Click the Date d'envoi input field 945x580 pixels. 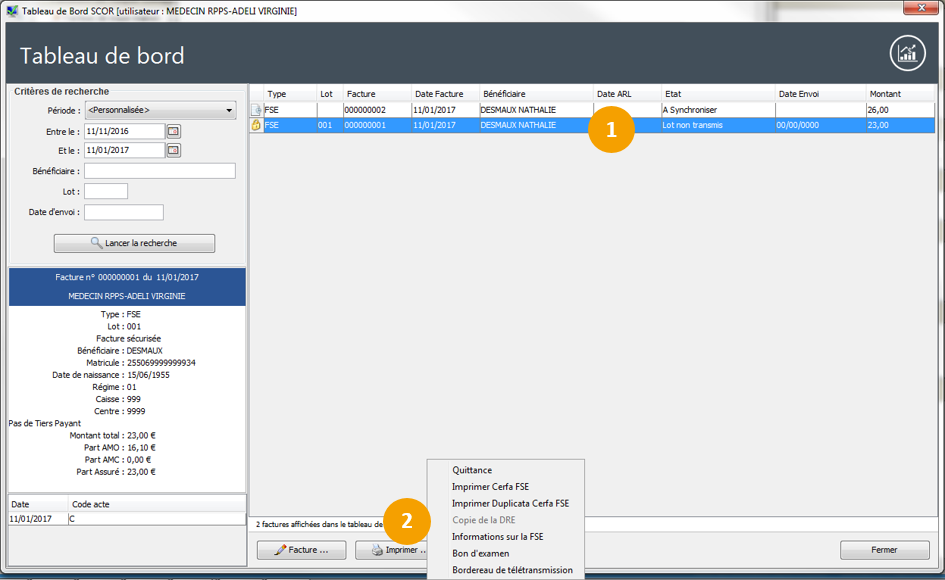coord(123,212)
